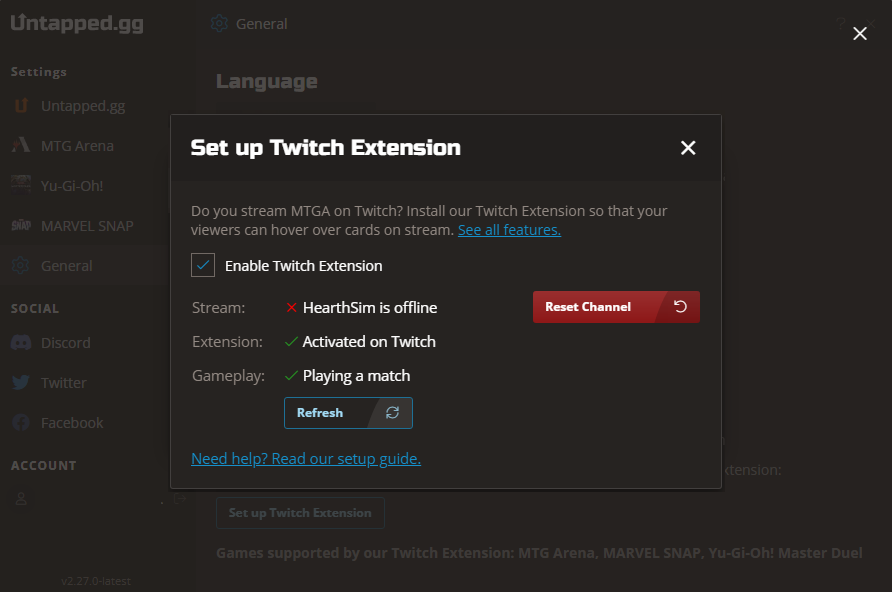Uncheck Enable Twitch Extension checkbox
The width and height of the screenshot is (892, 592).
coord(203,265)
